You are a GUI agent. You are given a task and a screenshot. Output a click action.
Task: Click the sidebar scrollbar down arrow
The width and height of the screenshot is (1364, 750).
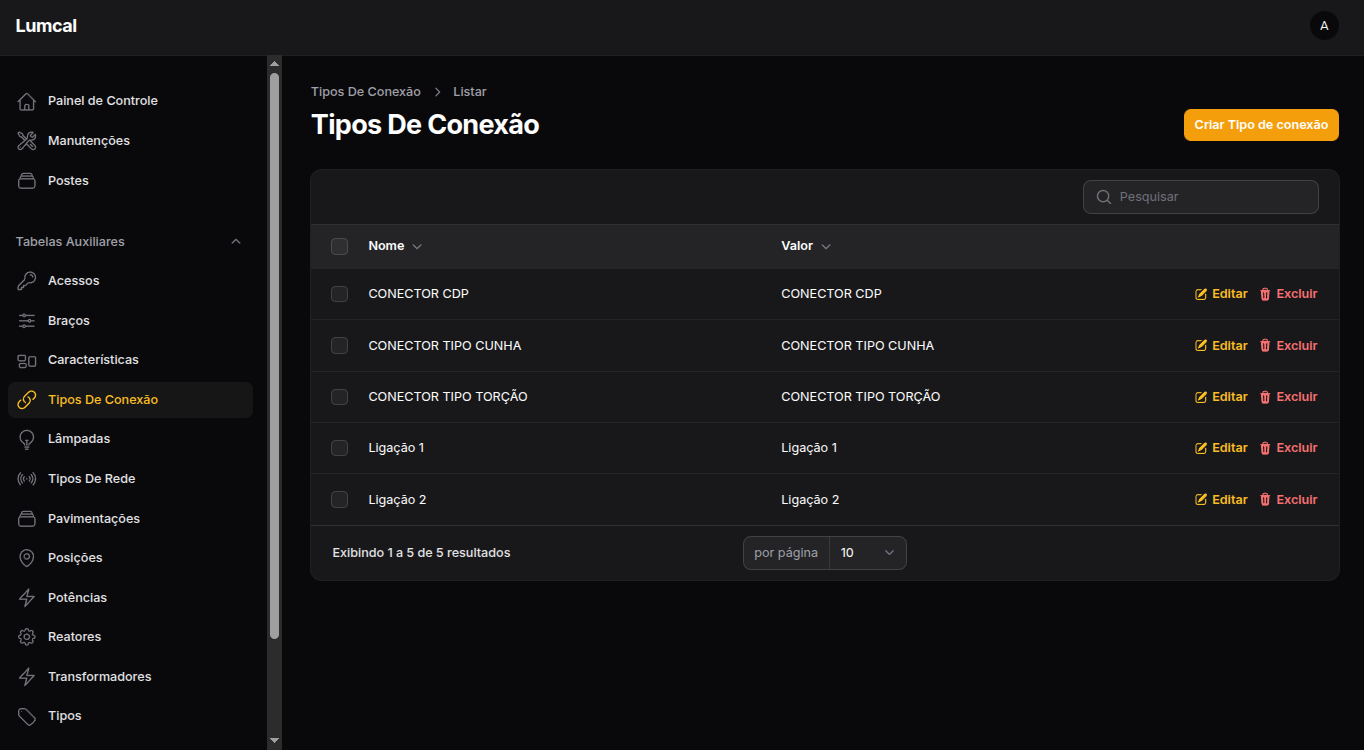pyautogui.click(x=275, y=741)
